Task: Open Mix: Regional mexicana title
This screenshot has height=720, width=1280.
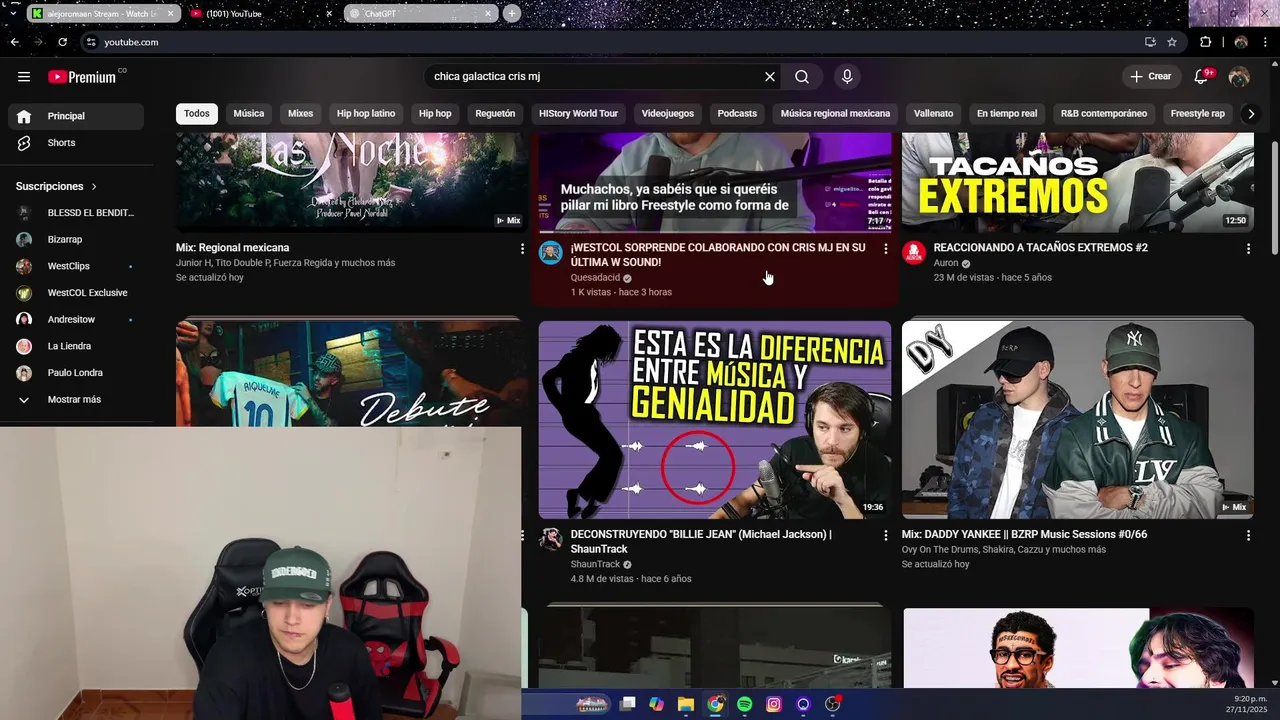Action: click(x=232, y=248)
